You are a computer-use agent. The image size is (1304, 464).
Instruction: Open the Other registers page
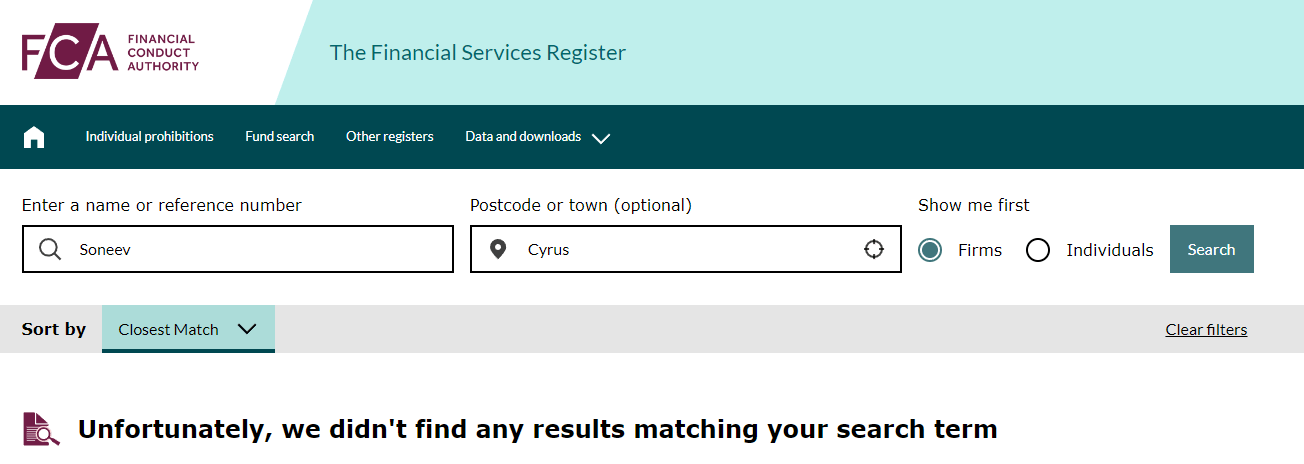(390, 137)
